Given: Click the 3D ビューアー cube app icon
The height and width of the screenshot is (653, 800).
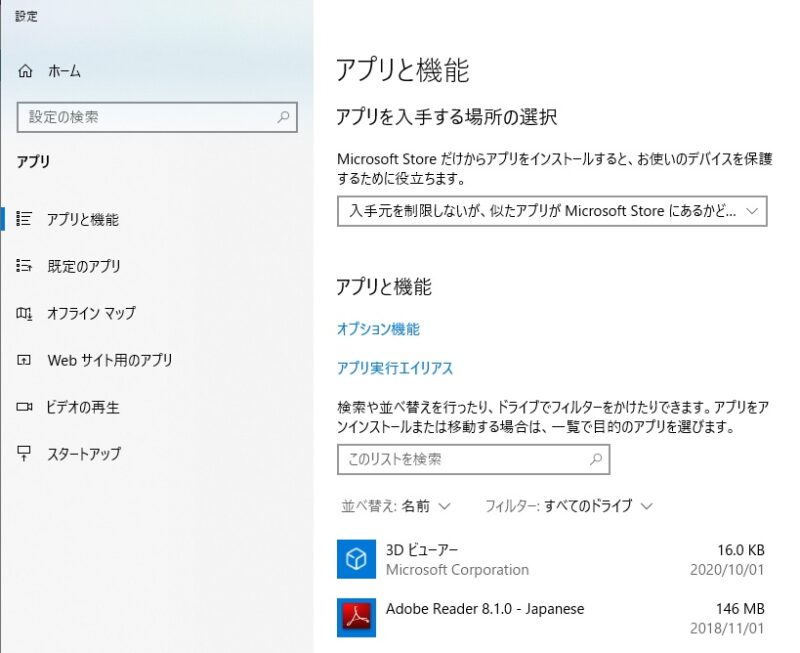Looking at the screenshot, I should tap(356, 559).
